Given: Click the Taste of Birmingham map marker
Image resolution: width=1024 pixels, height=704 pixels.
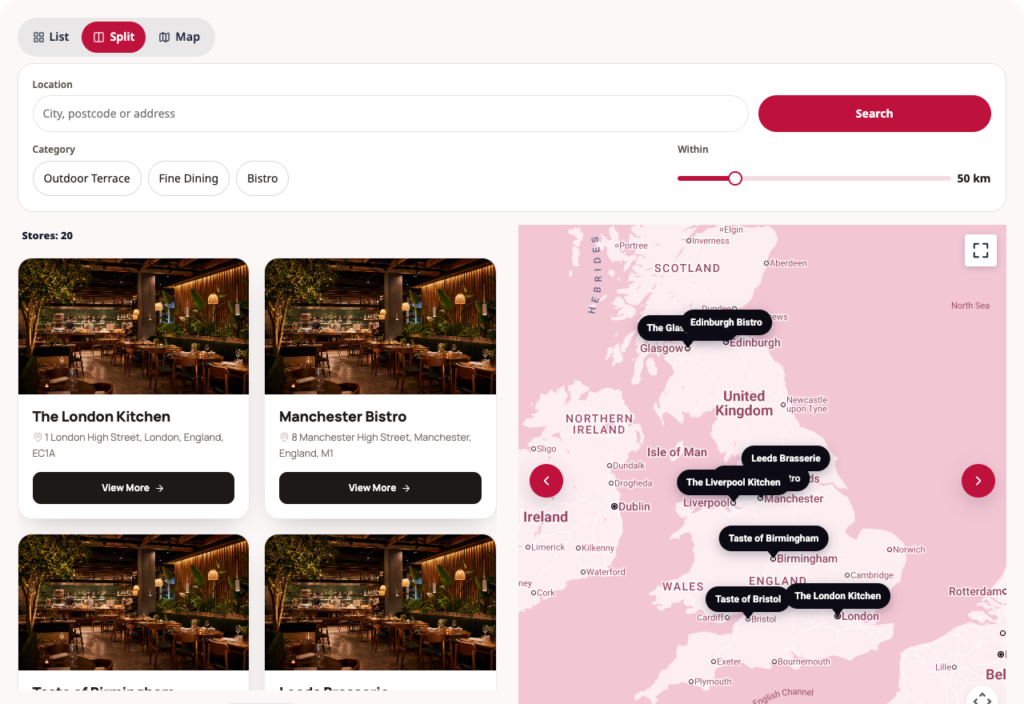Looking at the screenshot, I should (773, 539).
